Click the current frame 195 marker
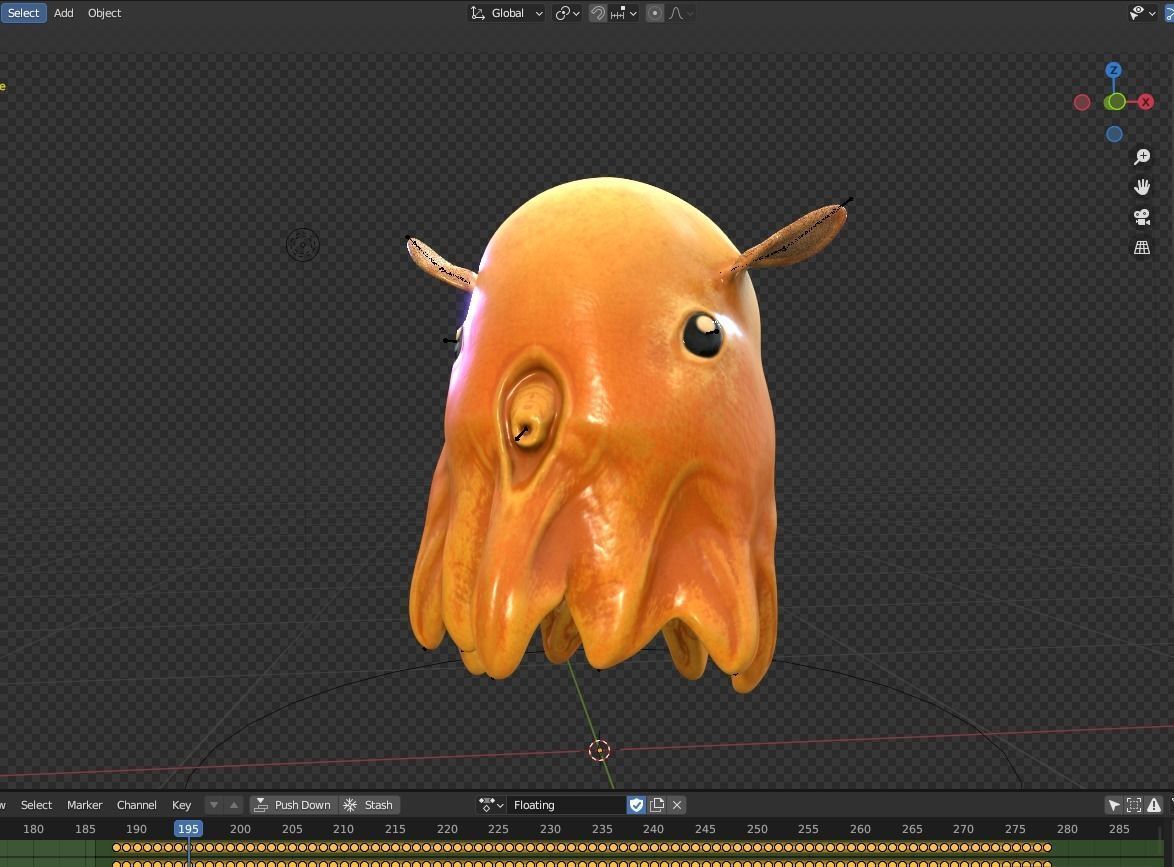The height and width of the screenshot is (867, 1174). (188, 829)
